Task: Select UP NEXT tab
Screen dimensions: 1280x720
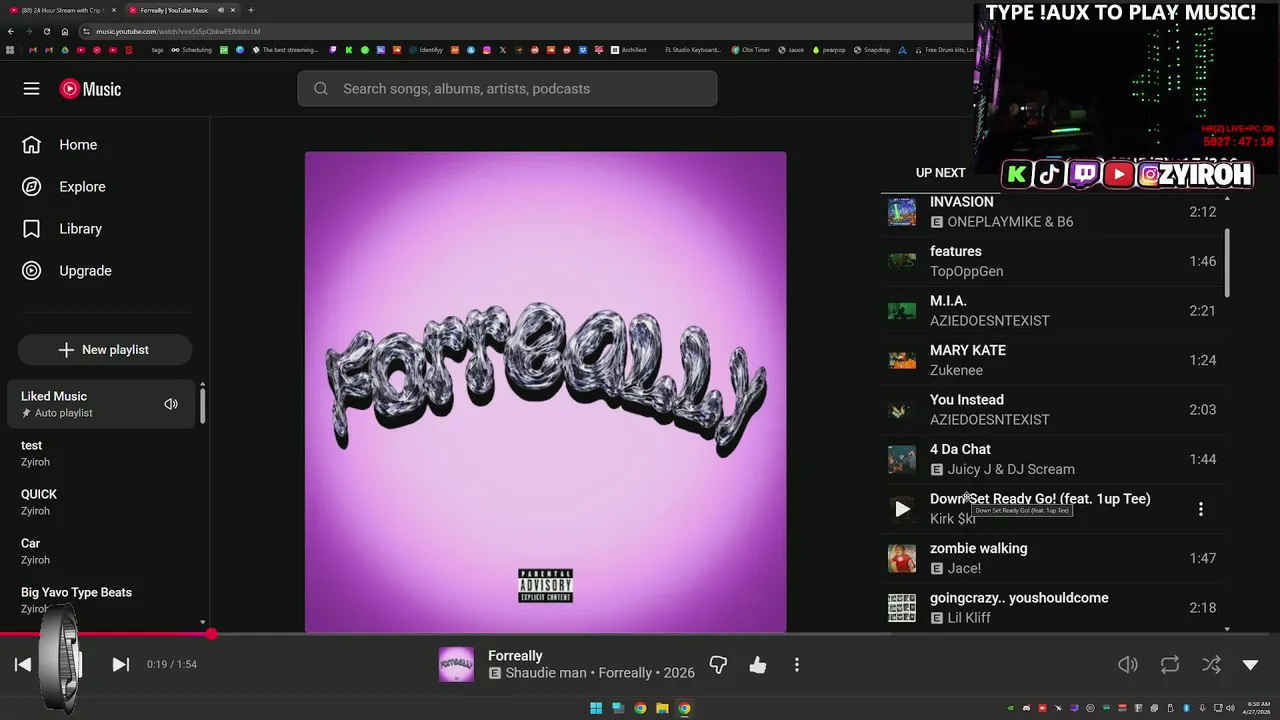Action: tap(940, 173)
